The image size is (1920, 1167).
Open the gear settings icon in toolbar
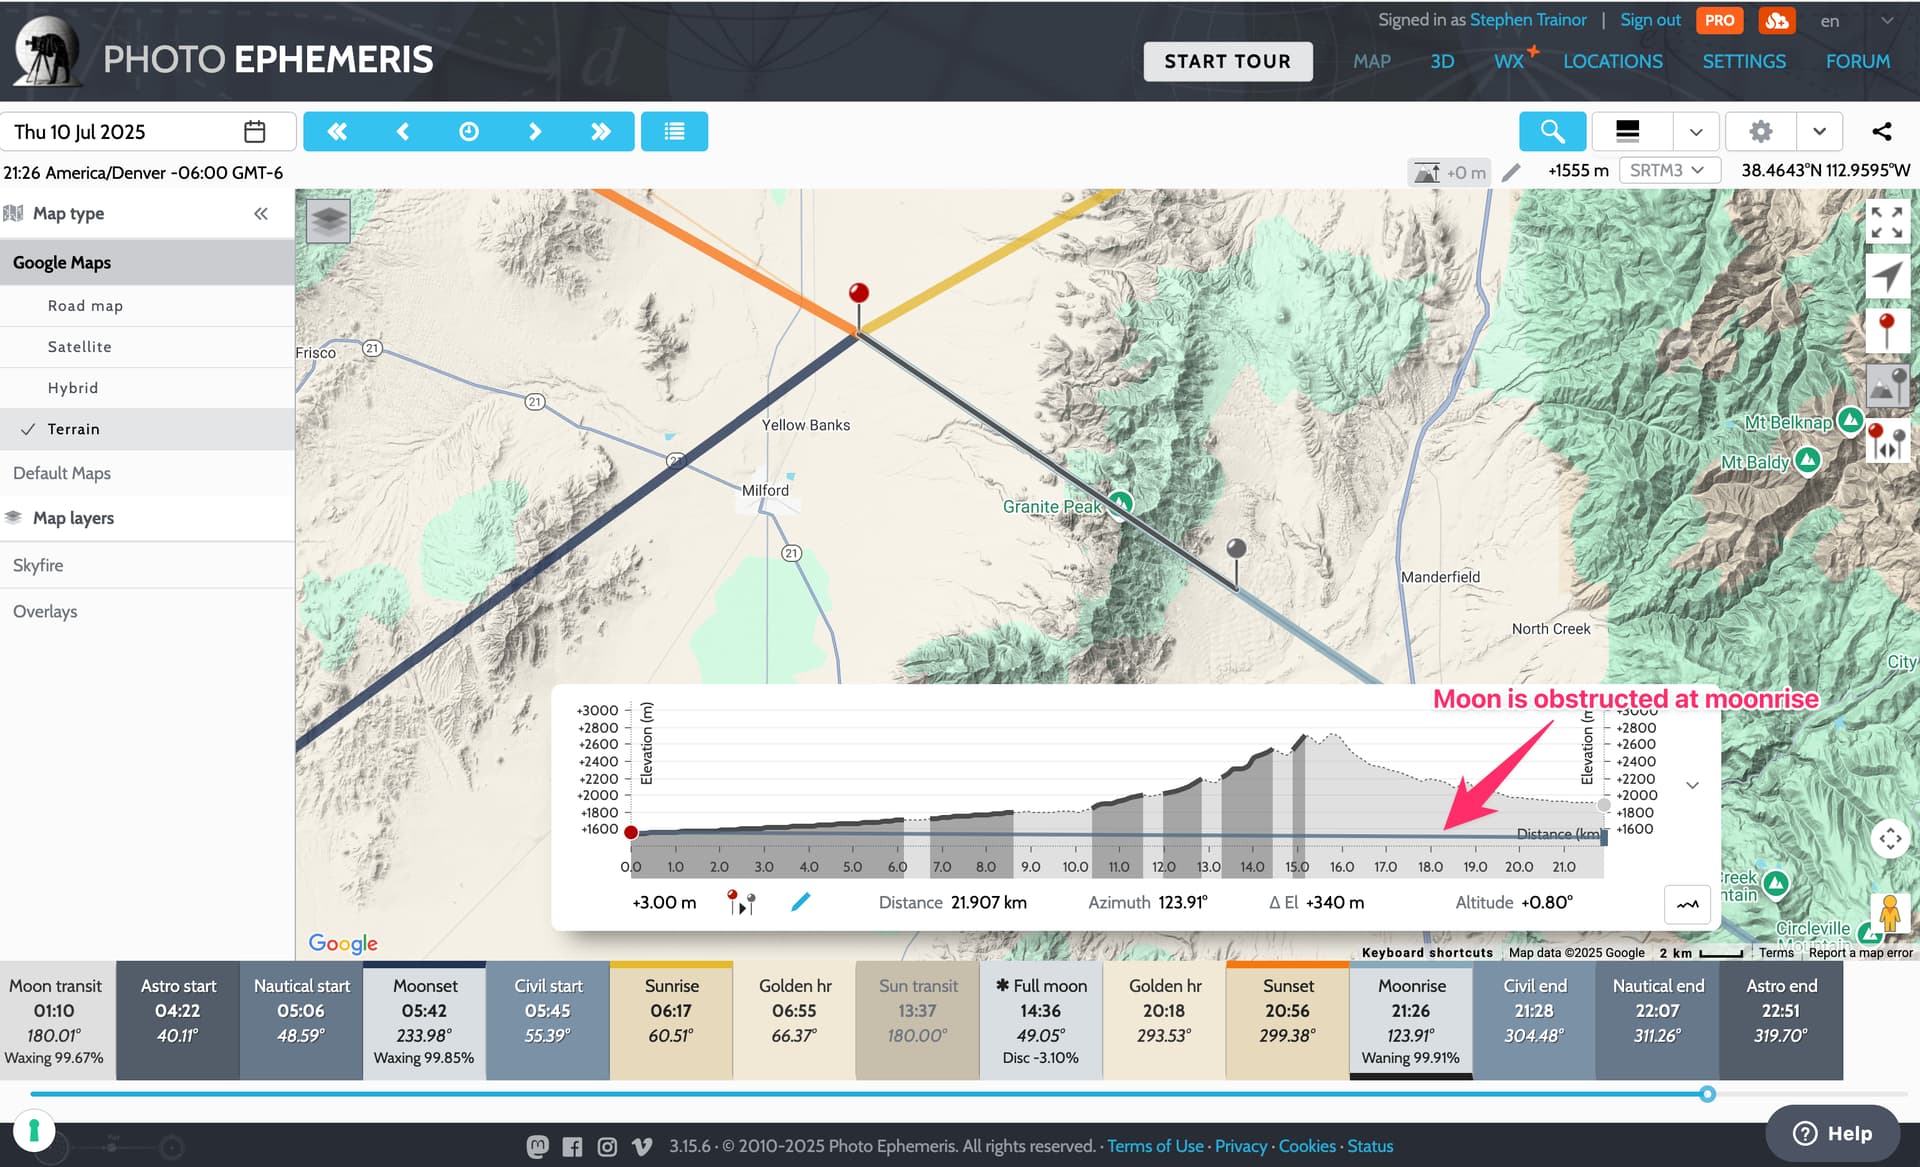(1761, 131)
